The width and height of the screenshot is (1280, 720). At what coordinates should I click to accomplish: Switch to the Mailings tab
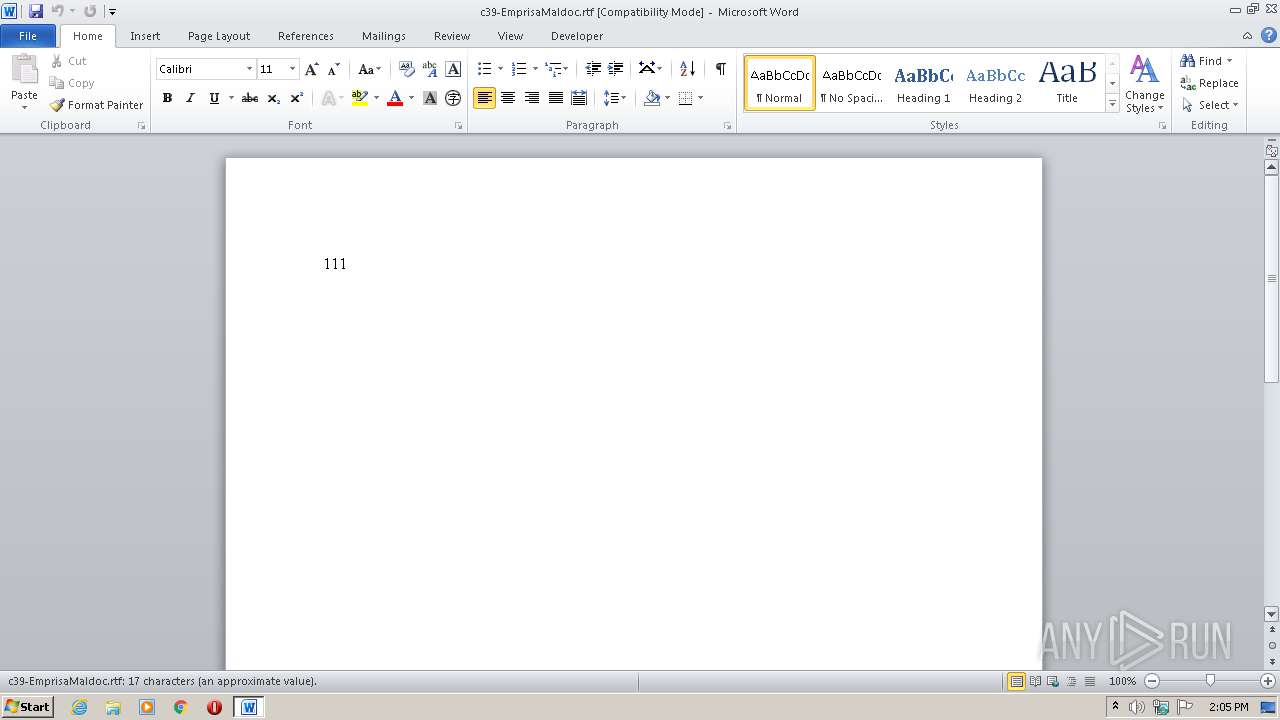[x=384, y=36]
